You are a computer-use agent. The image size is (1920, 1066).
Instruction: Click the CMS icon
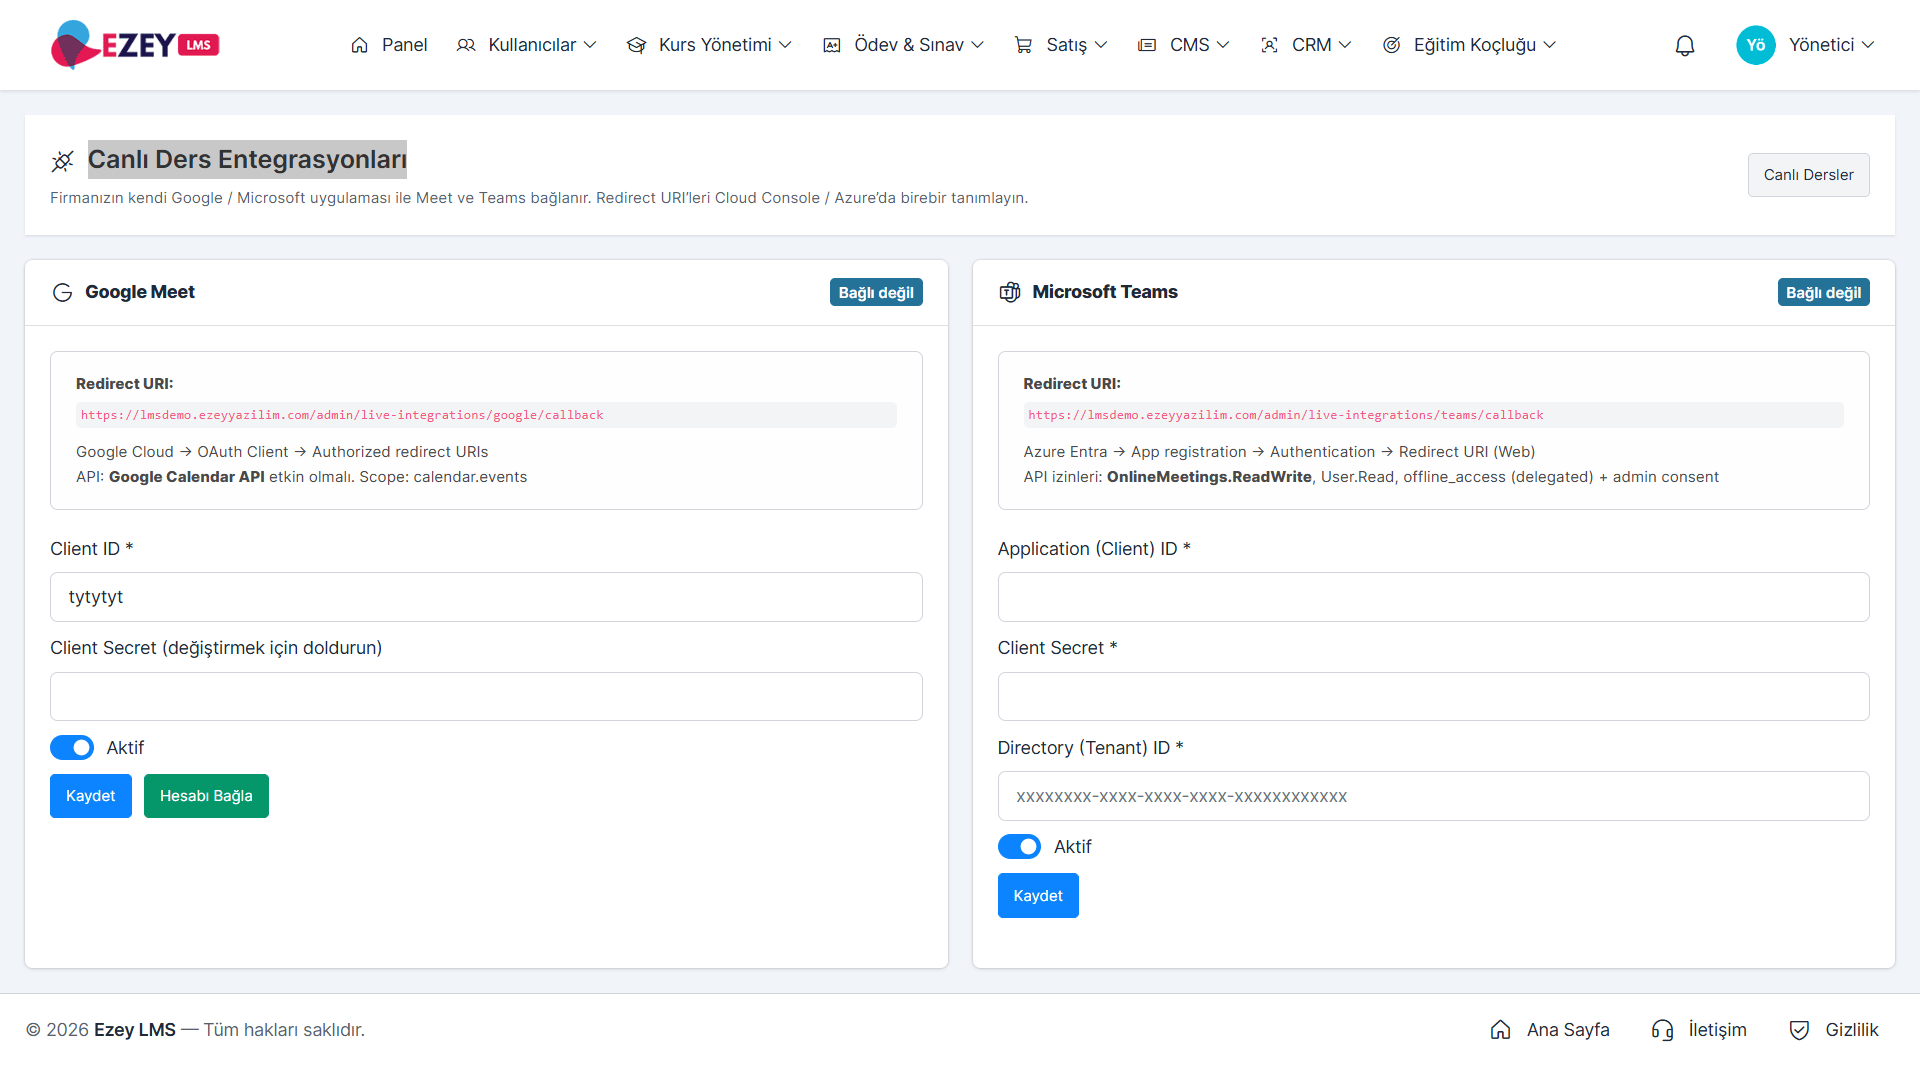(1147, 45)
